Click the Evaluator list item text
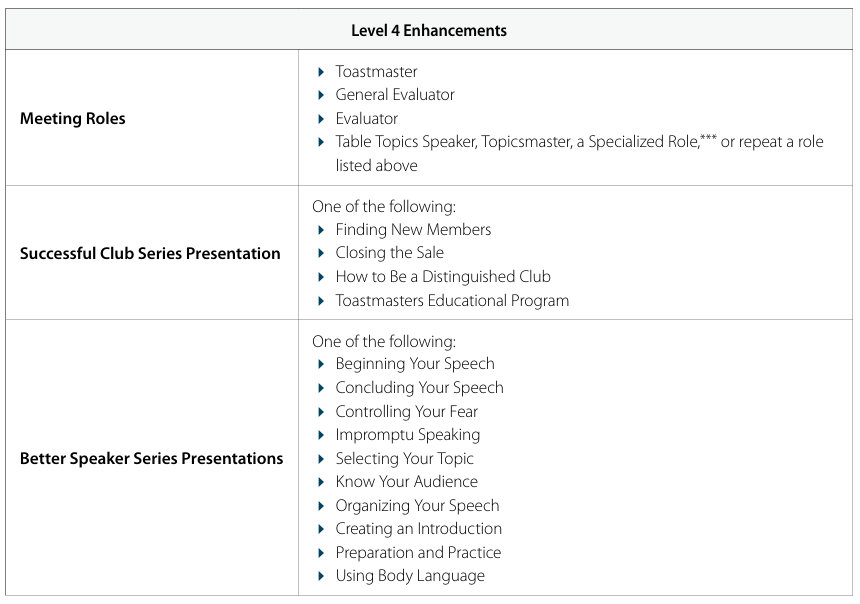The height and width of the screenshot is (604, 860). pos(366,119)
